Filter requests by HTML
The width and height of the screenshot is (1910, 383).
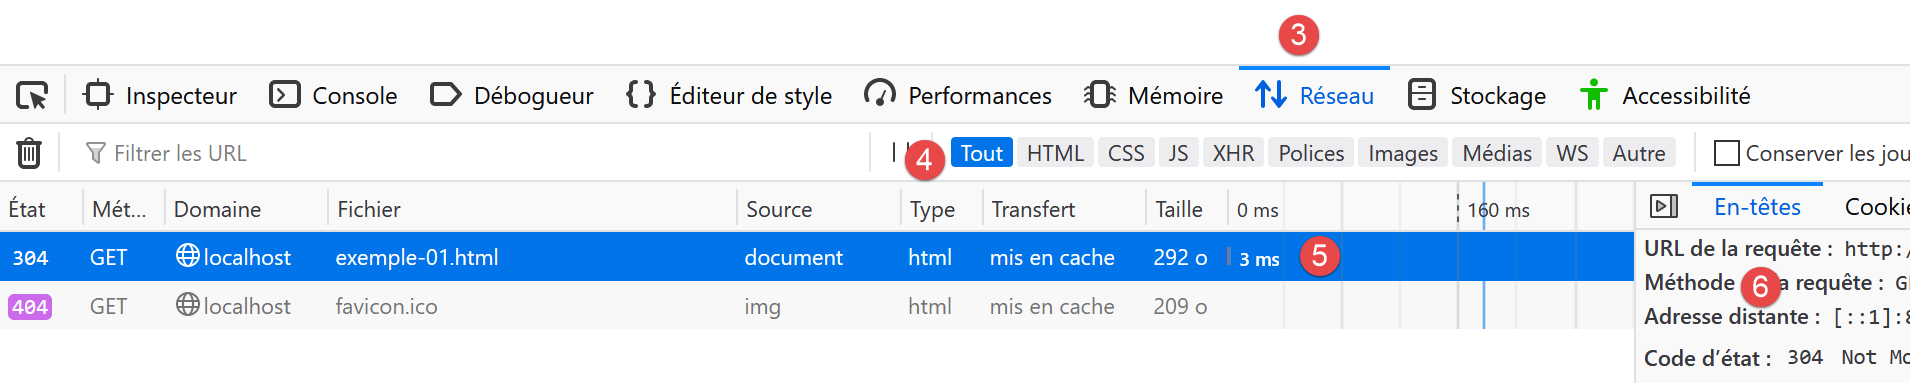tap(1055, 153)
